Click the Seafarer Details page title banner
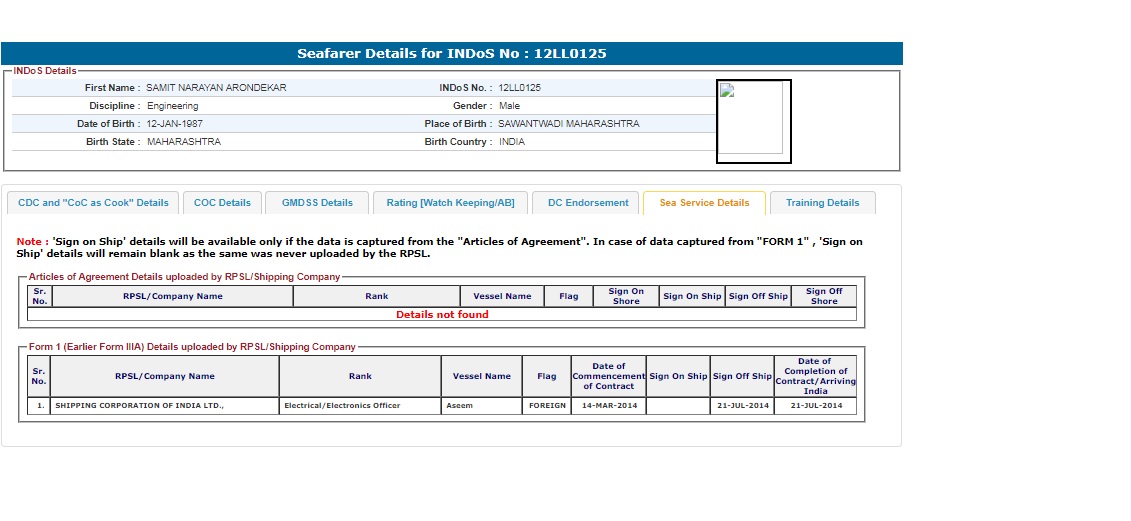 coord(452,54)
